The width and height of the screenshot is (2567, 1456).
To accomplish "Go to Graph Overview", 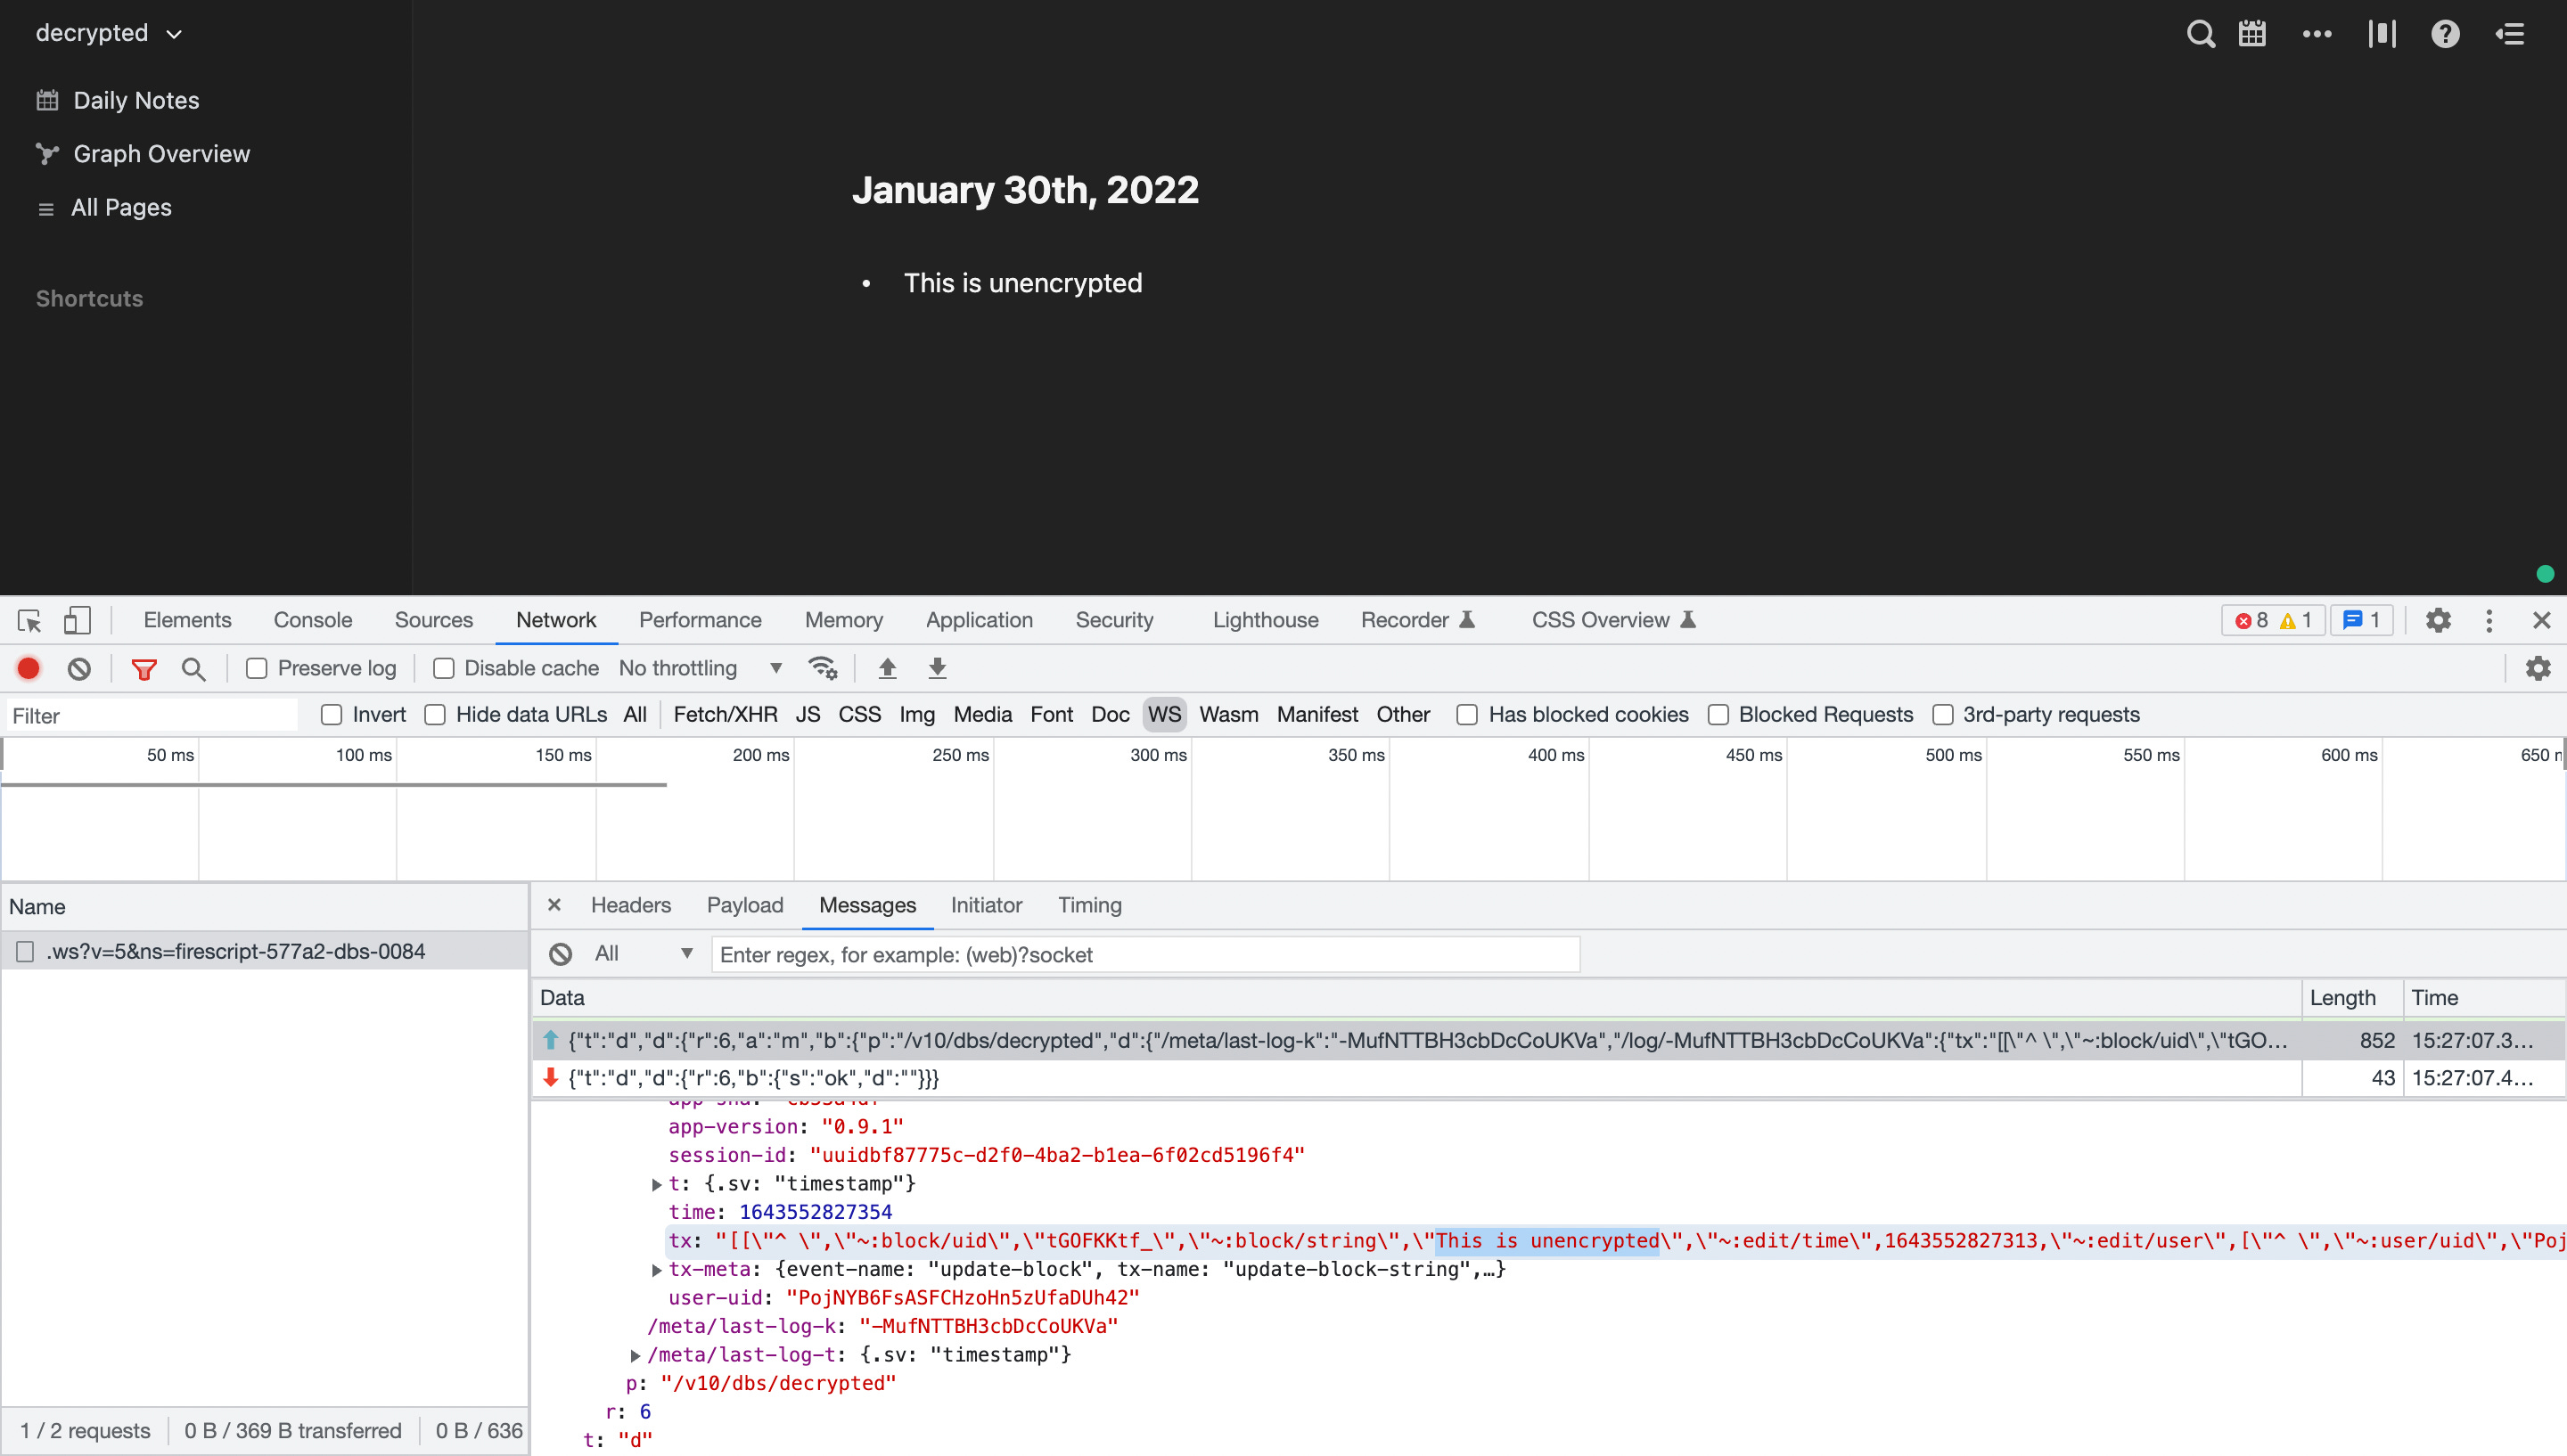I will [161, 154].
